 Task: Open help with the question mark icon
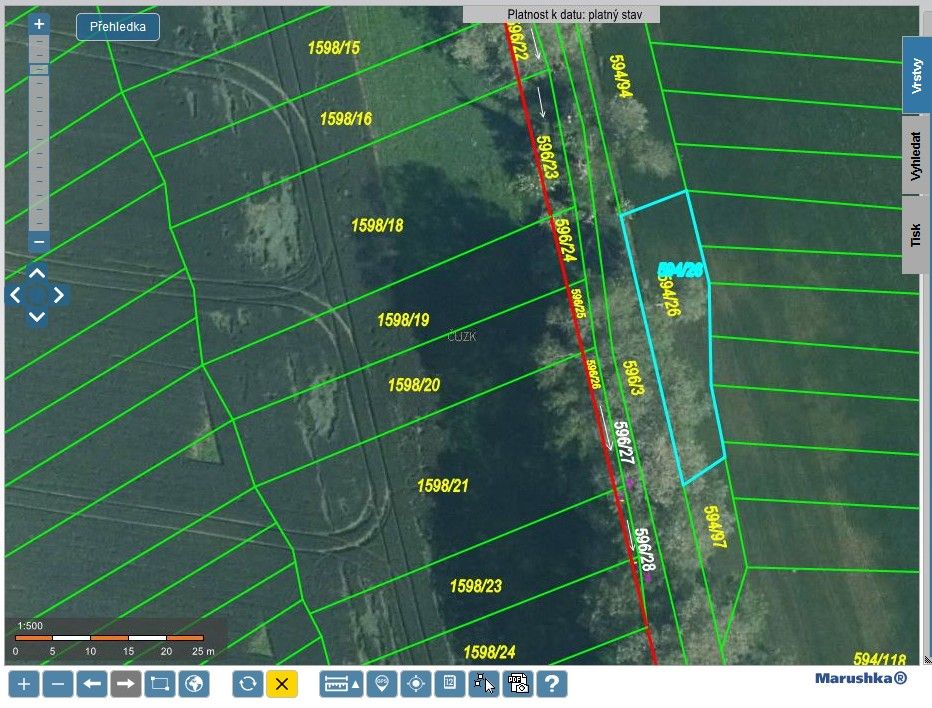(x=552, y=684)
